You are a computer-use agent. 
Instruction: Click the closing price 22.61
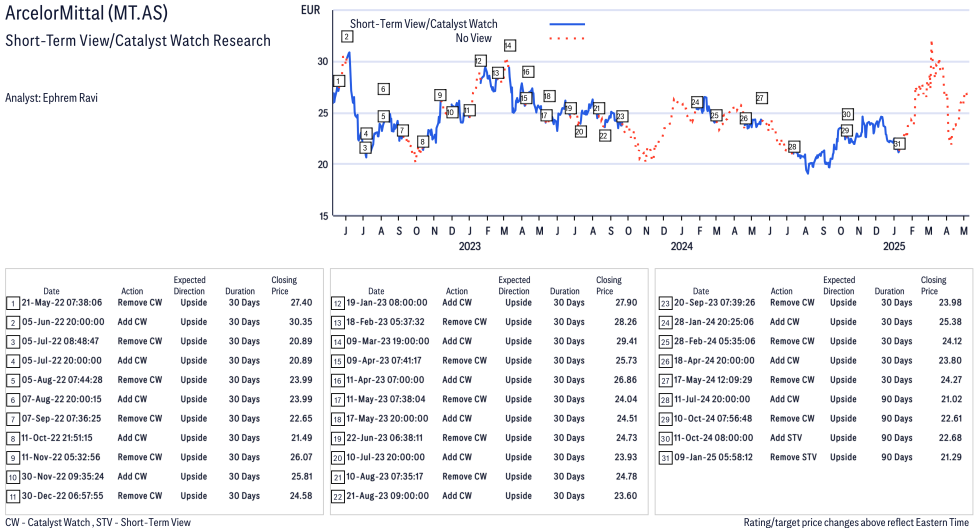pyautogui.click(x=952, y=419)
